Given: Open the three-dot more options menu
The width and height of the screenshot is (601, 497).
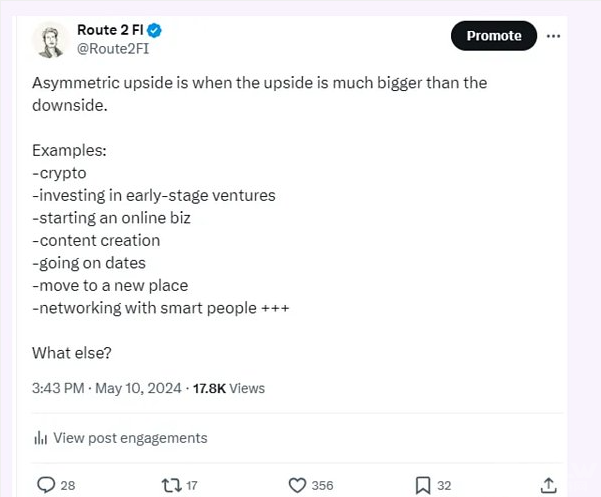Looking at the screenshot, I should click(x=553, y=36).
